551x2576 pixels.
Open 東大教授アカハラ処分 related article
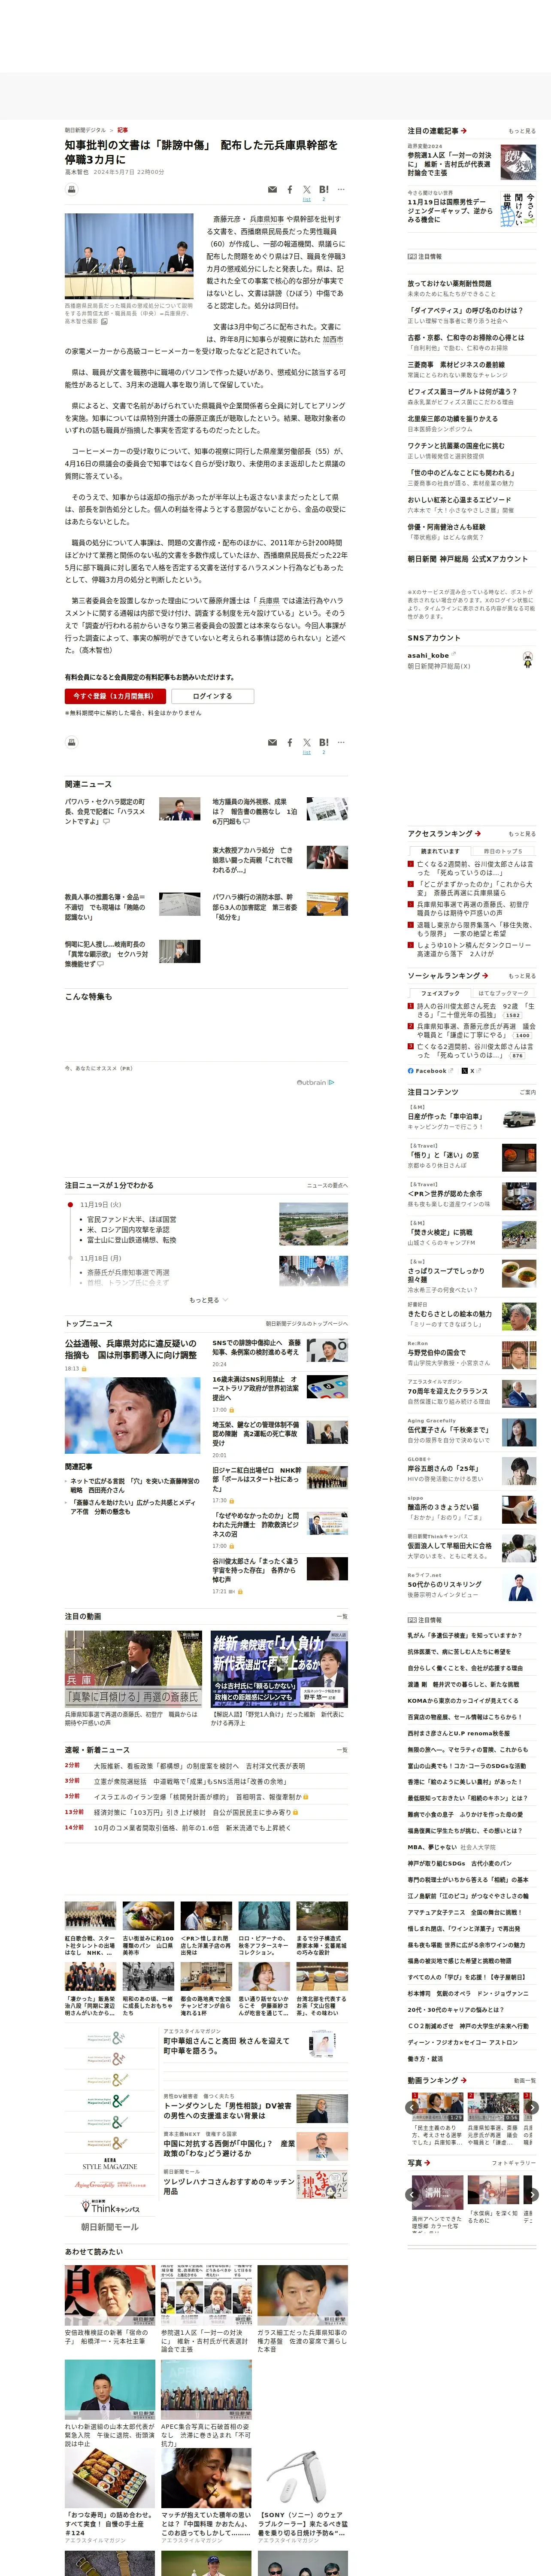pyautogui.click(x=253, y=860)
